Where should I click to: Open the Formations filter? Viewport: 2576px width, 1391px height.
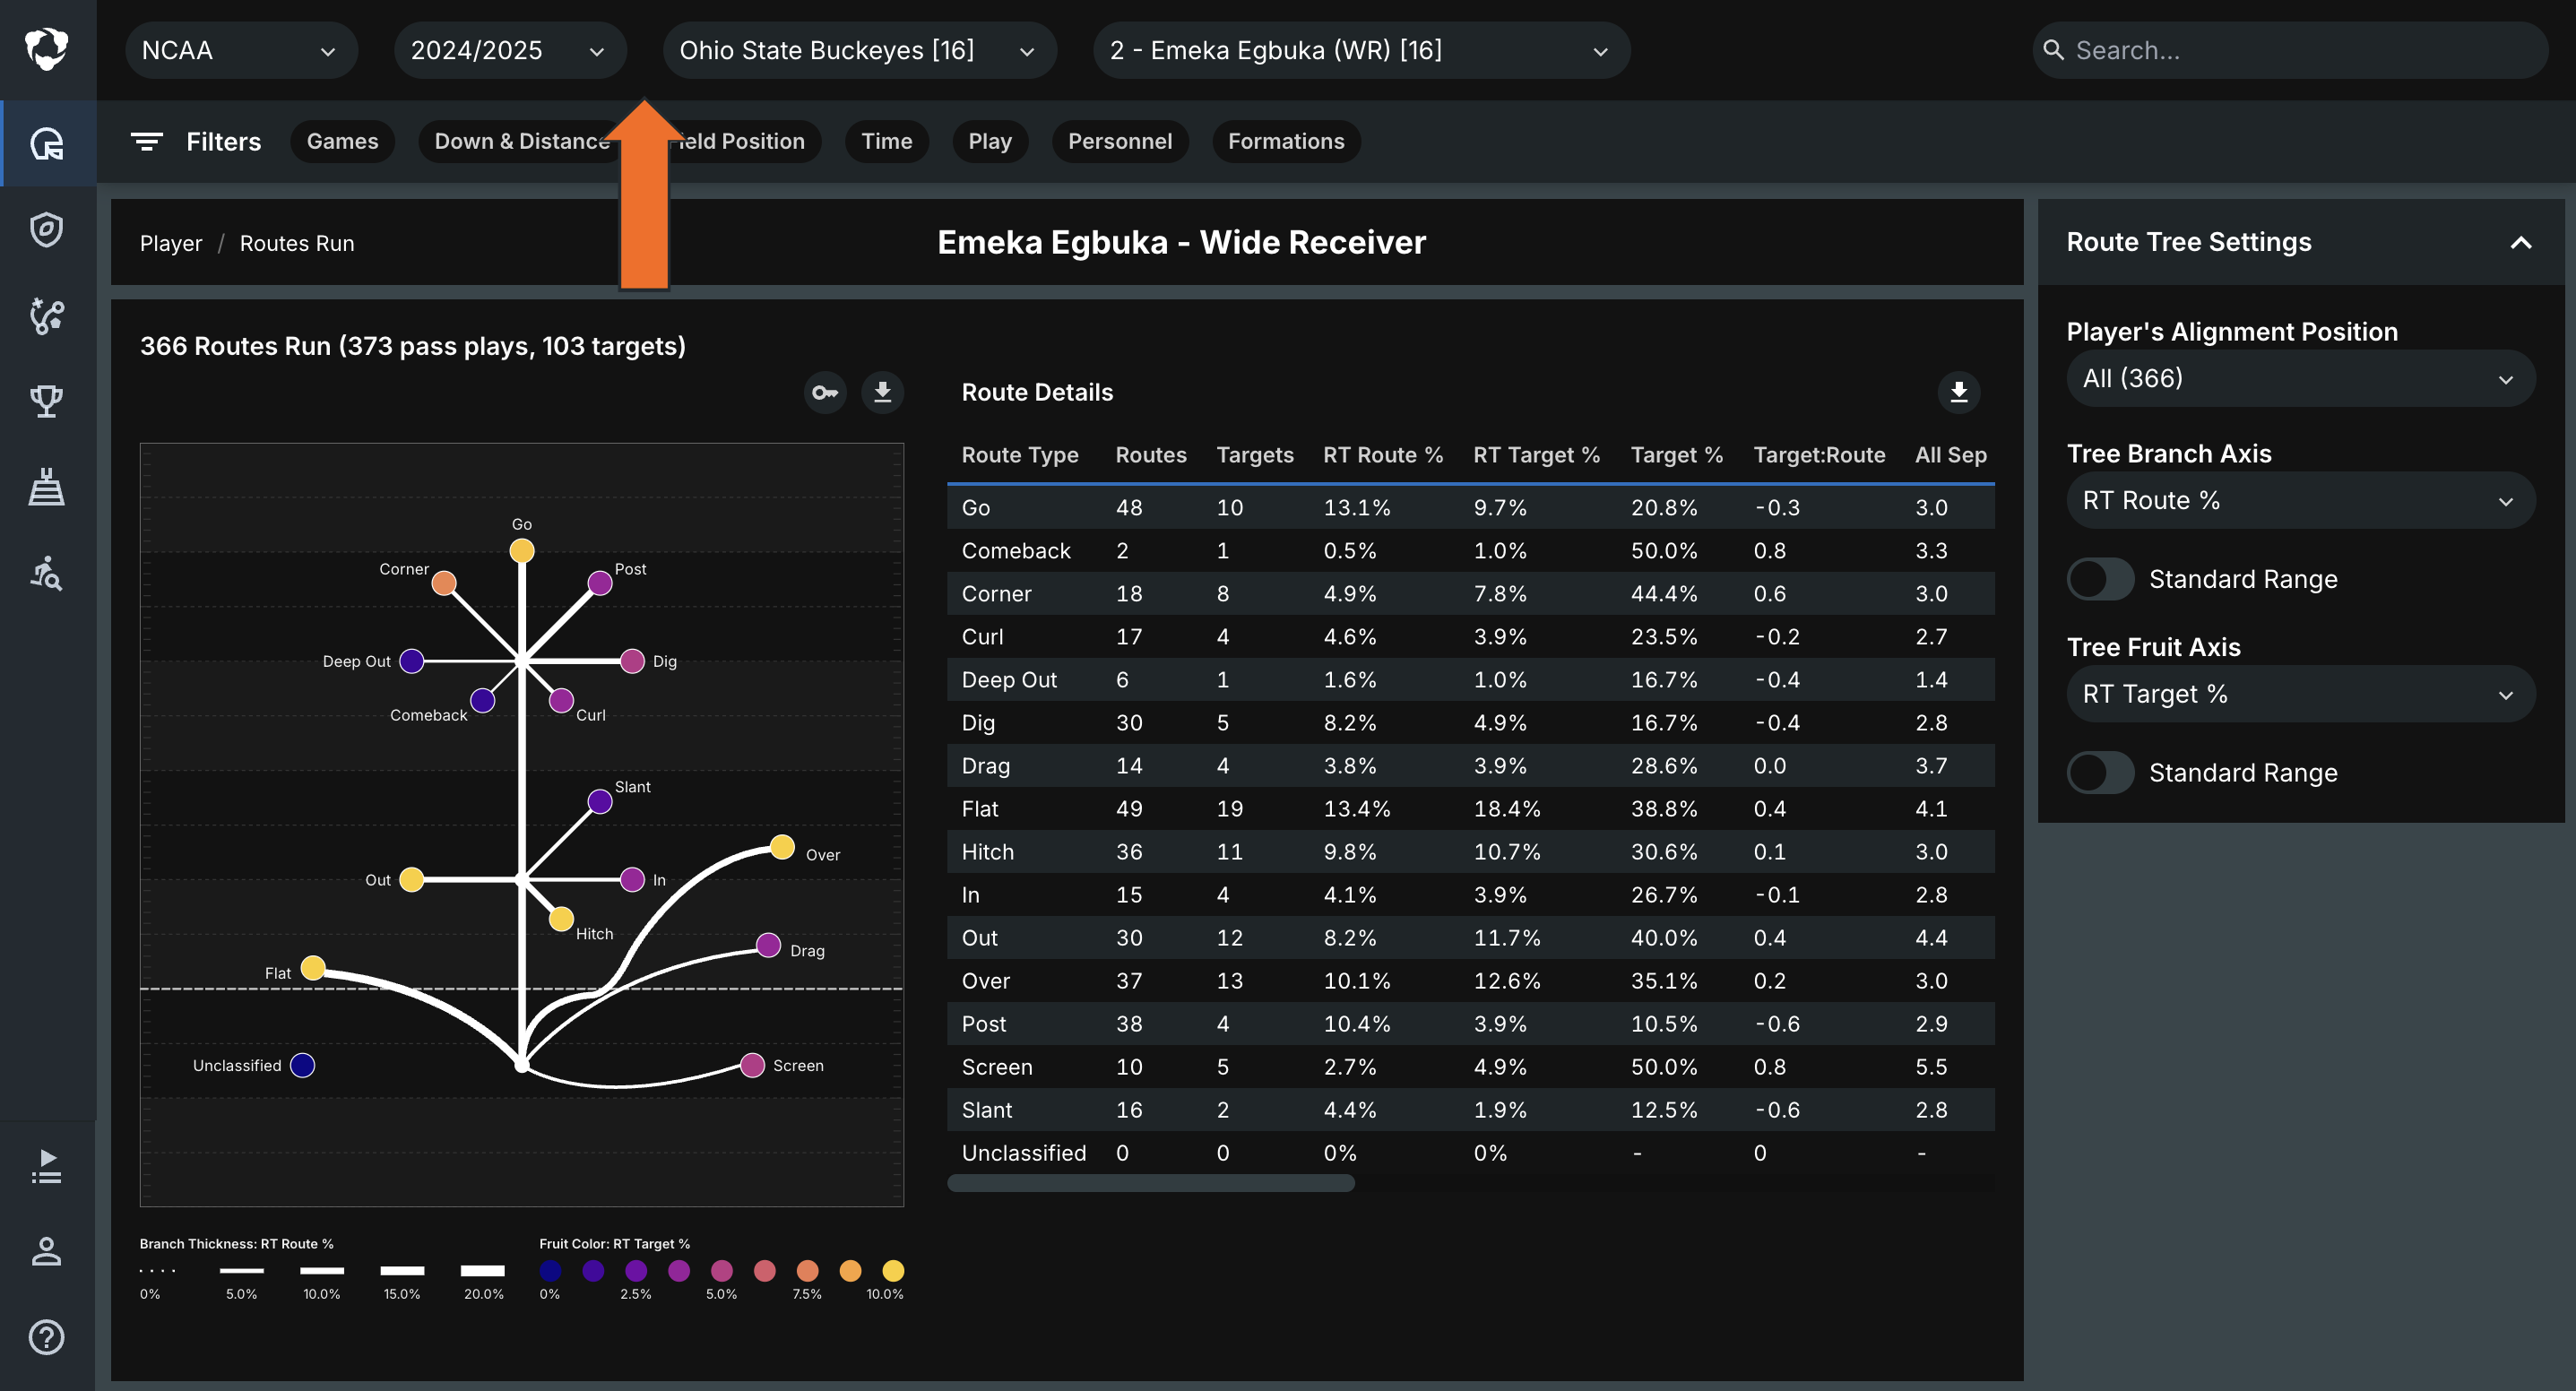1286,141
